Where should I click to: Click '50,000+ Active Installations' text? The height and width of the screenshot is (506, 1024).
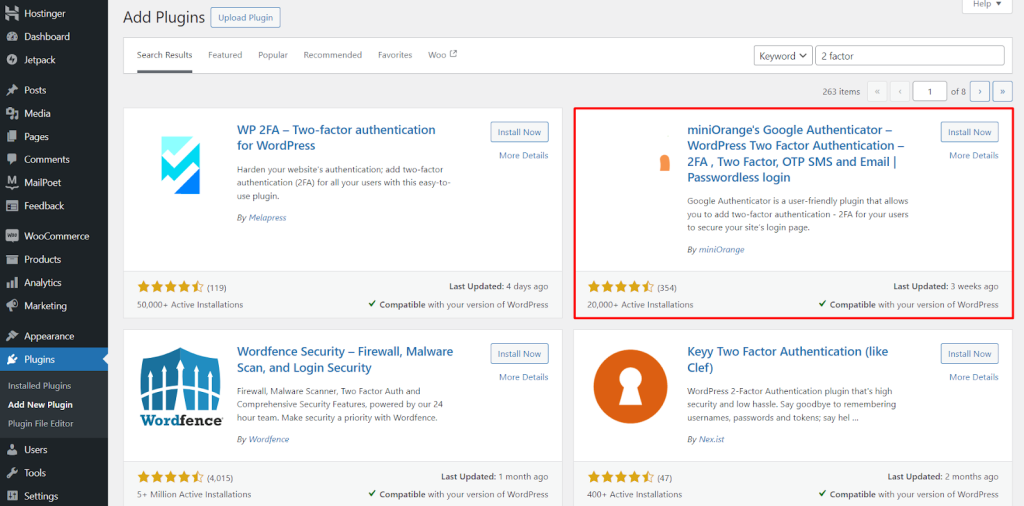tap(190, 304)
